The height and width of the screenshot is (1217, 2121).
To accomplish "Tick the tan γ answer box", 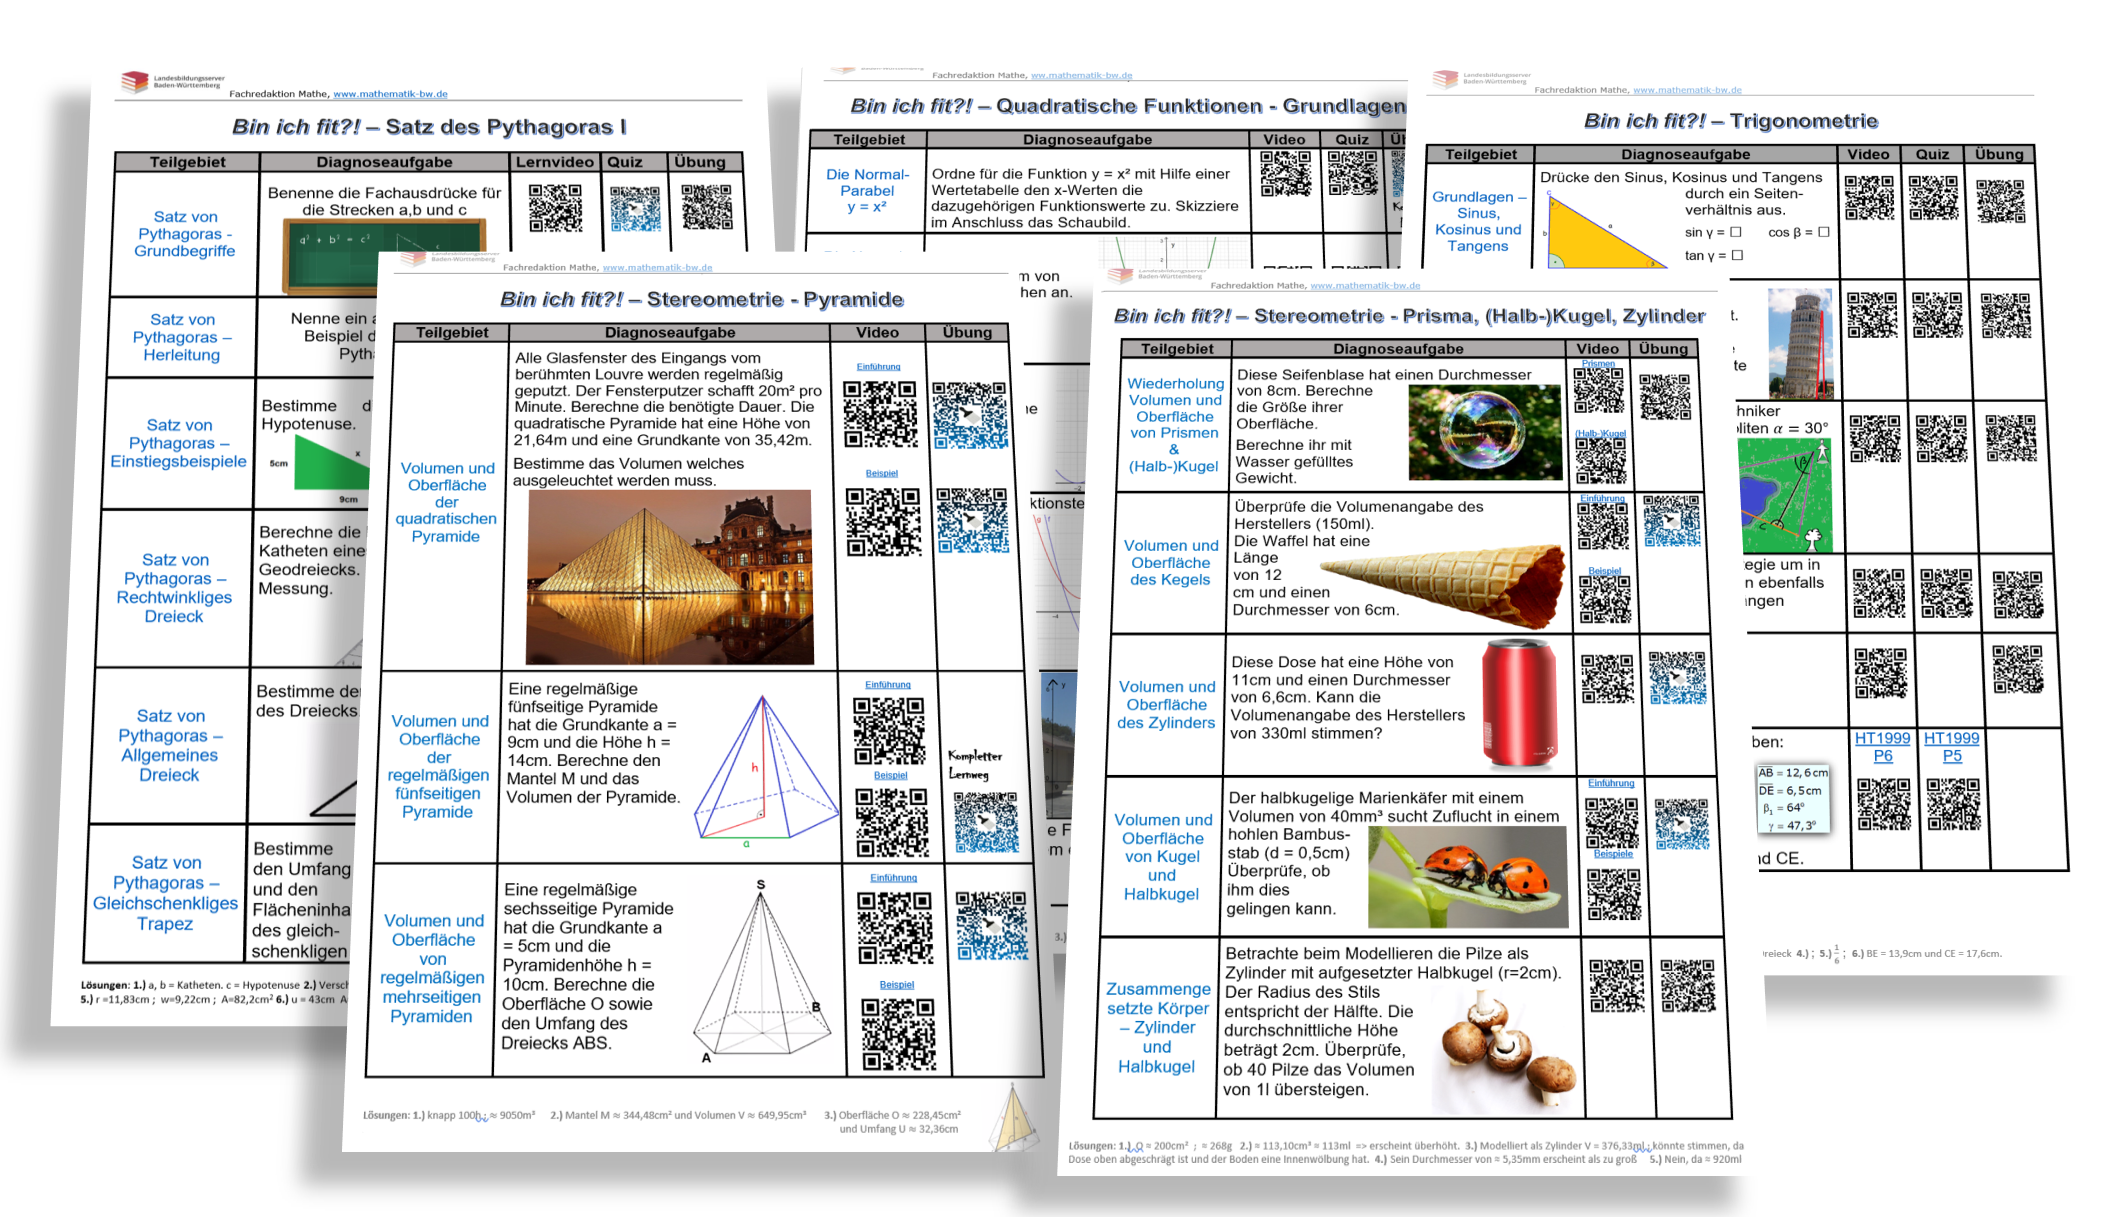I will pyautogui.click(x=1737, y=255).
